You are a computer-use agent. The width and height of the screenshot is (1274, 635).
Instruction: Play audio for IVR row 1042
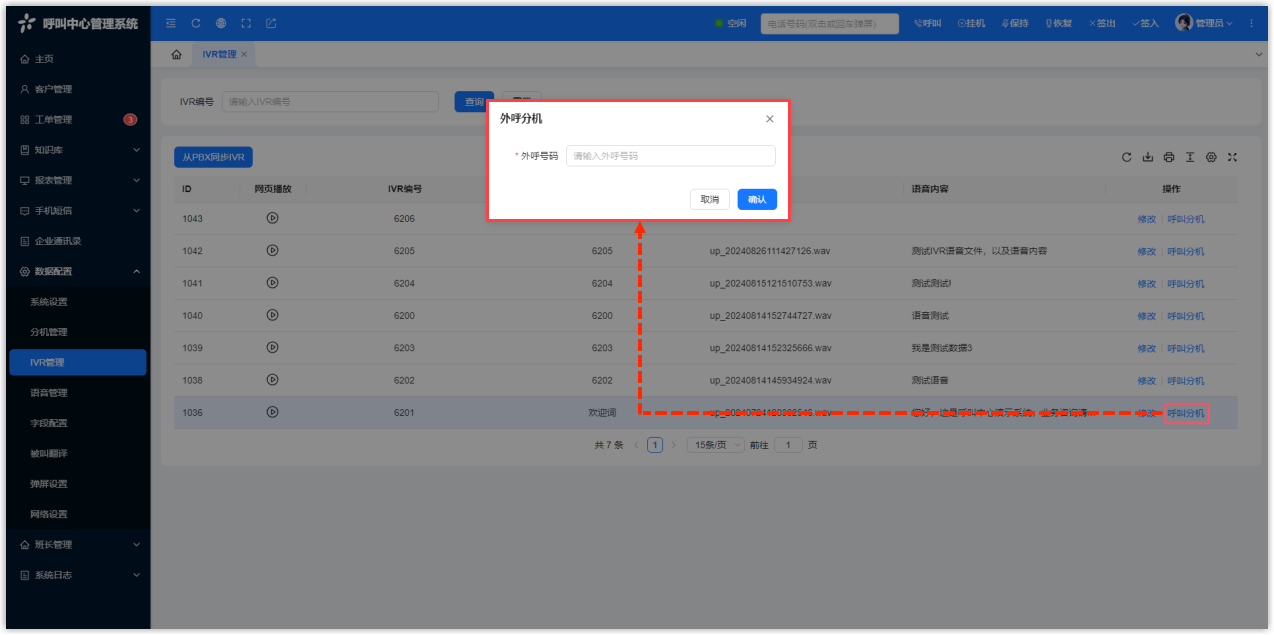pos(272,250)
